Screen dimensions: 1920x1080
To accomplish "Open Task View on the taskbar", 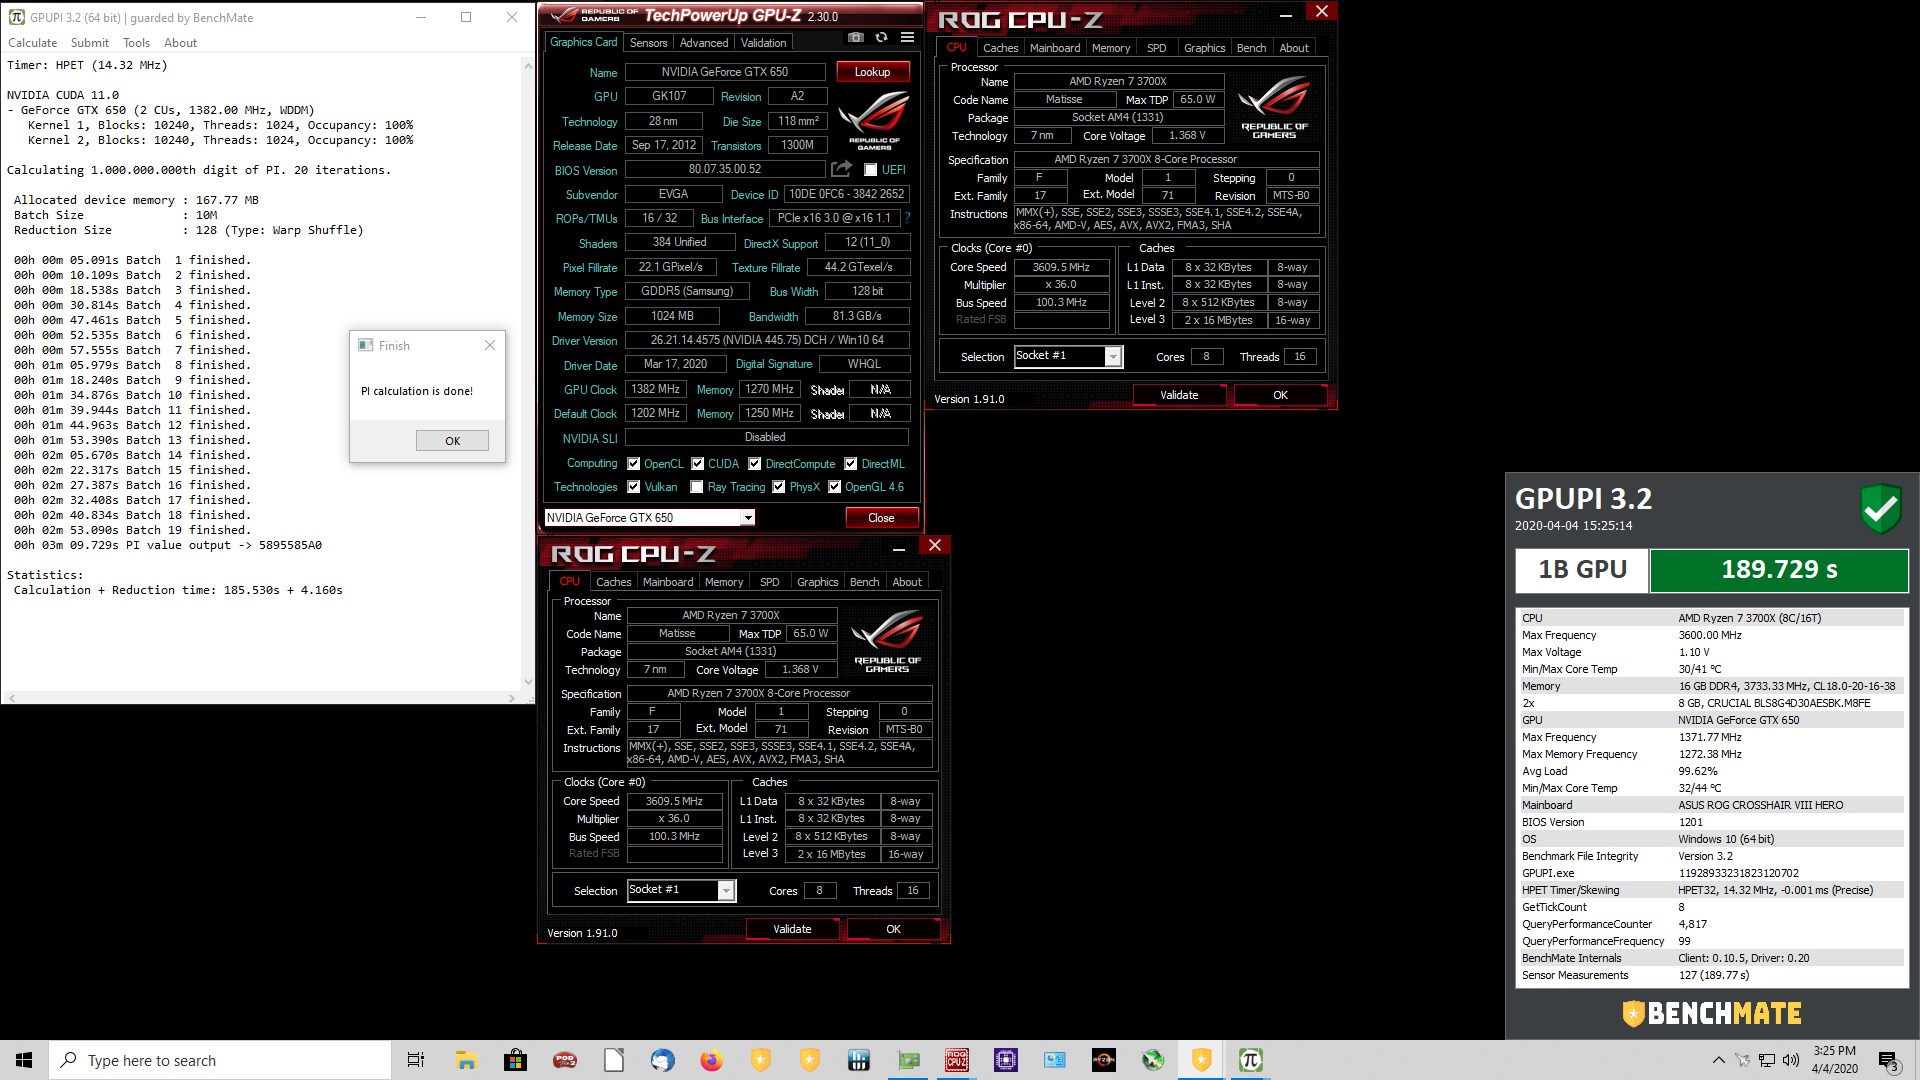I will coord(416,1060).
